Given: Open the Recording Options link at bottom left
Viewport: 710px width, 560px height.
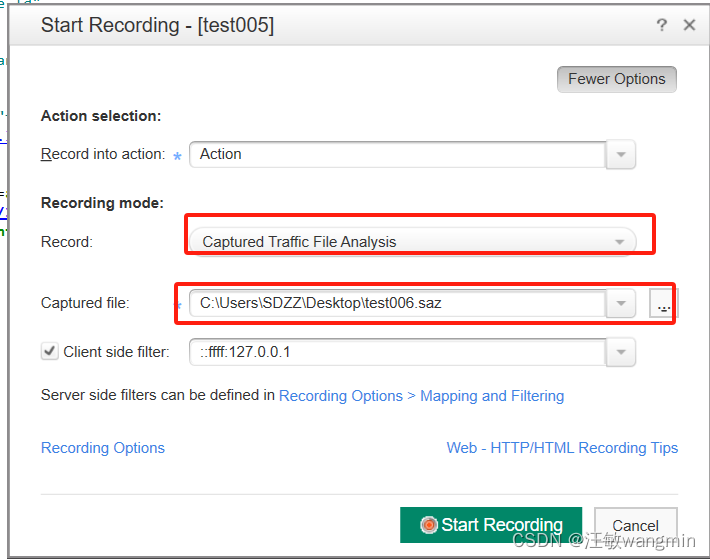Looking at the screenshot, I should pyautogui.click(x=103, y=448).
